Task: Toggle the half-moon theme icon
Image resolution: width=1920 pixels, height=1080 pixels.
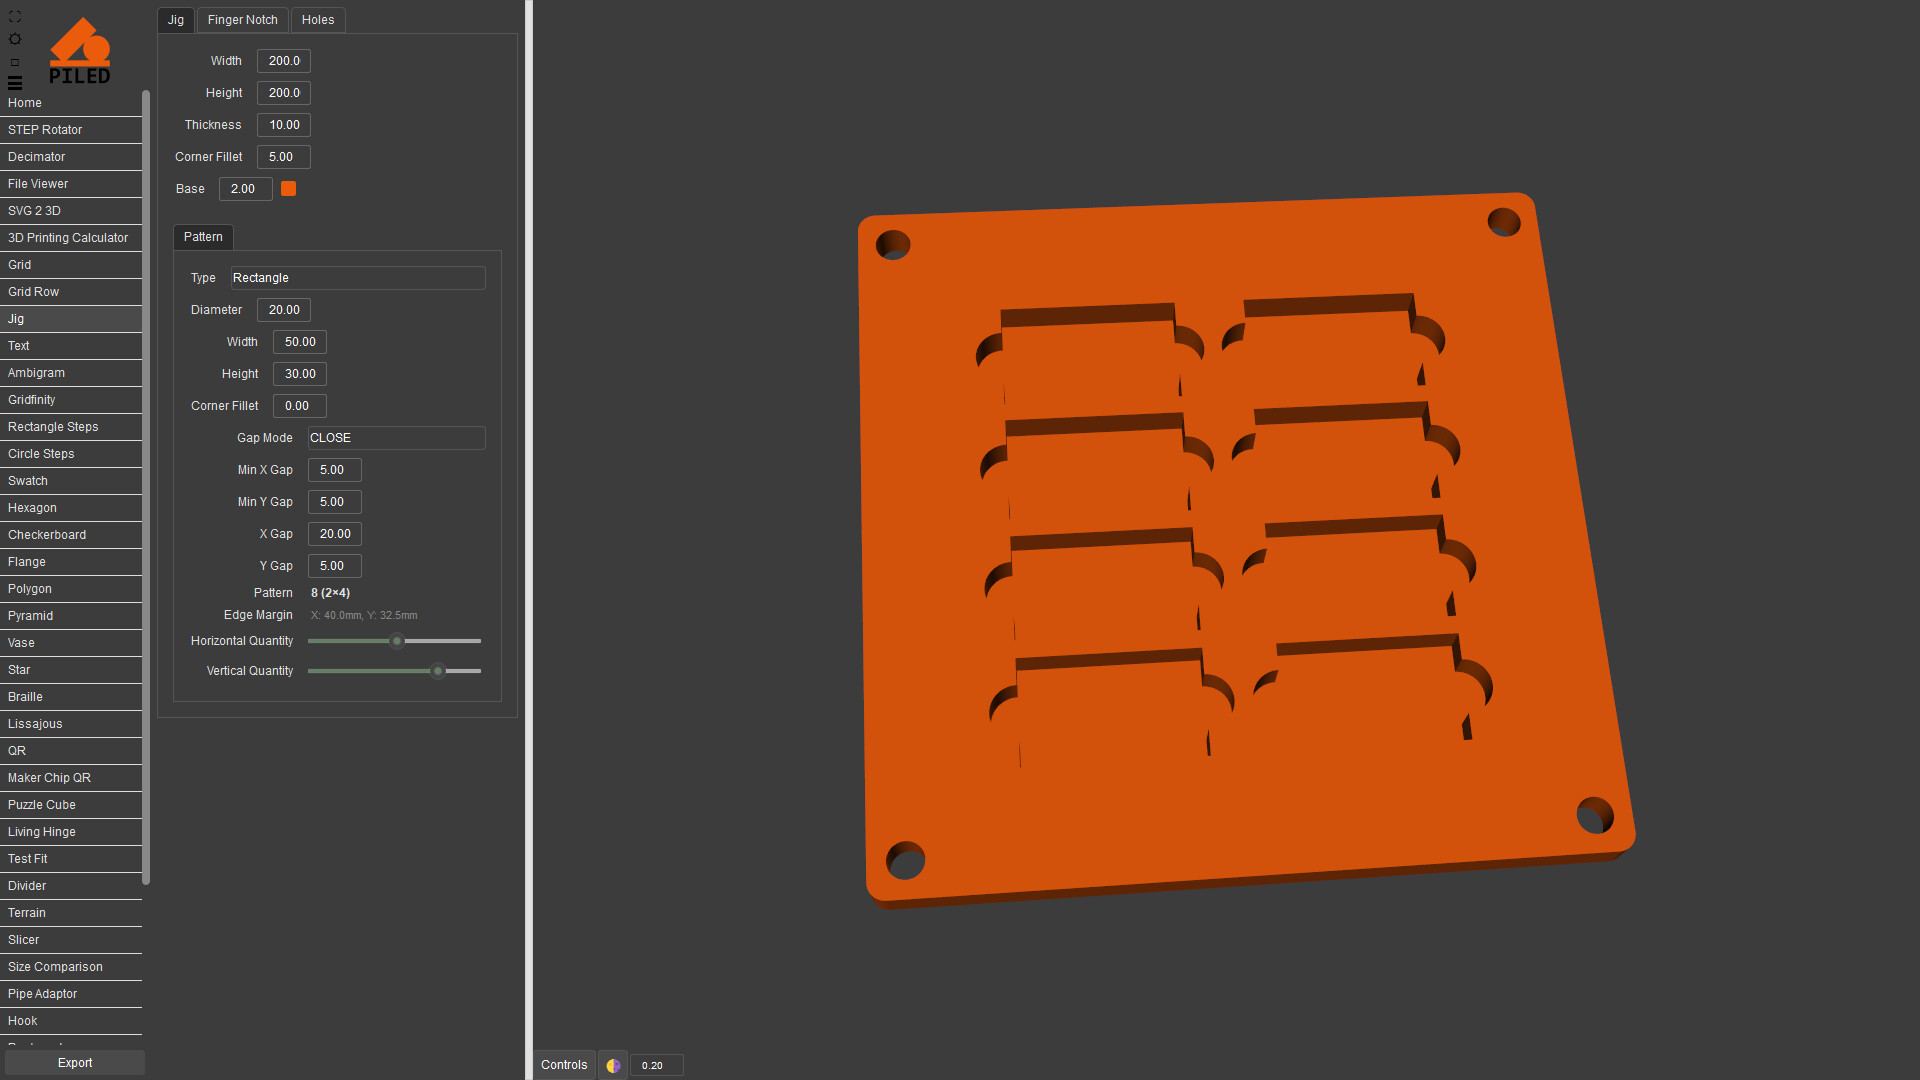Action: tap(613, 1065)
